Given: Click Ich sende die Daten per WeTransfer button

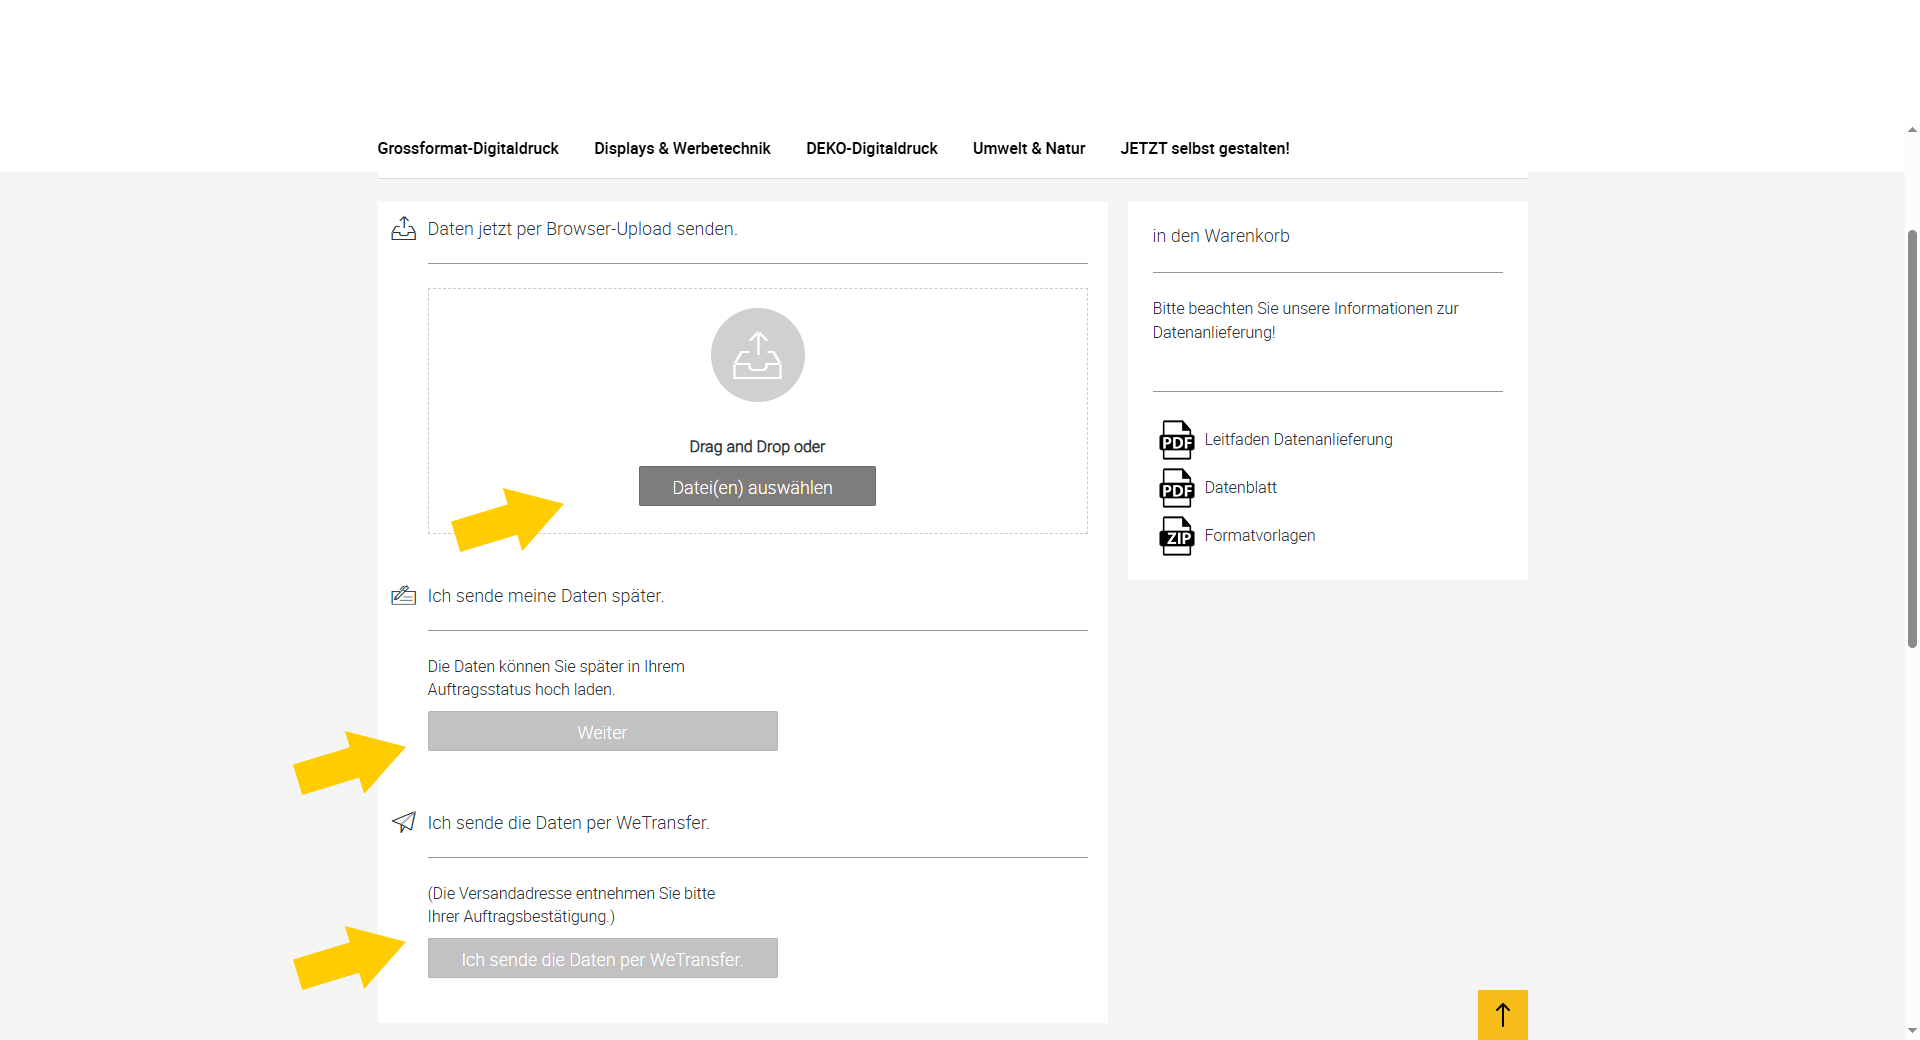Looking at the screenshot, I should click(602, 959).
